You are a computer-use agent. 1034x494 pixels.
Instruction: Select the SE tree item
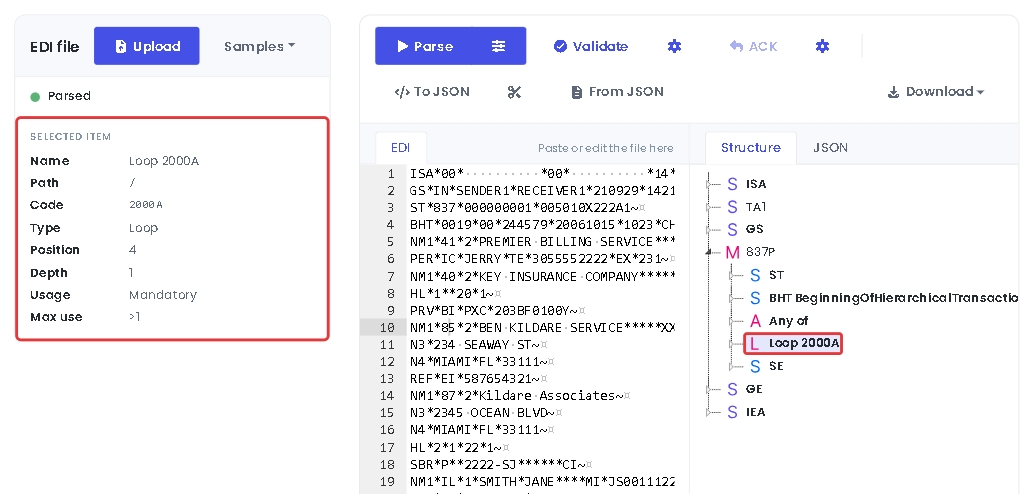click(x=776, y=366)
